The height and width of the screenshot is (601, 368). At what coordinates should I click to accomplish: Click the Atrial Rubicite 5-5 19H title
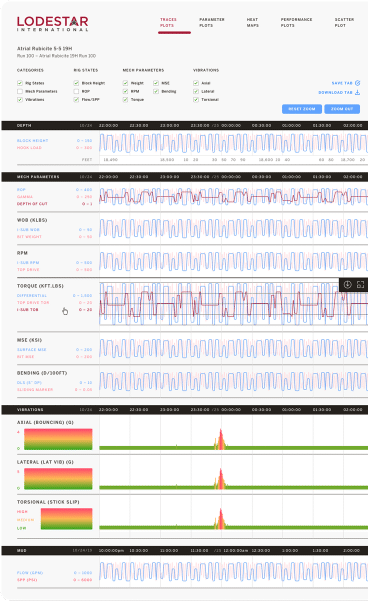[x=44, y=49]
